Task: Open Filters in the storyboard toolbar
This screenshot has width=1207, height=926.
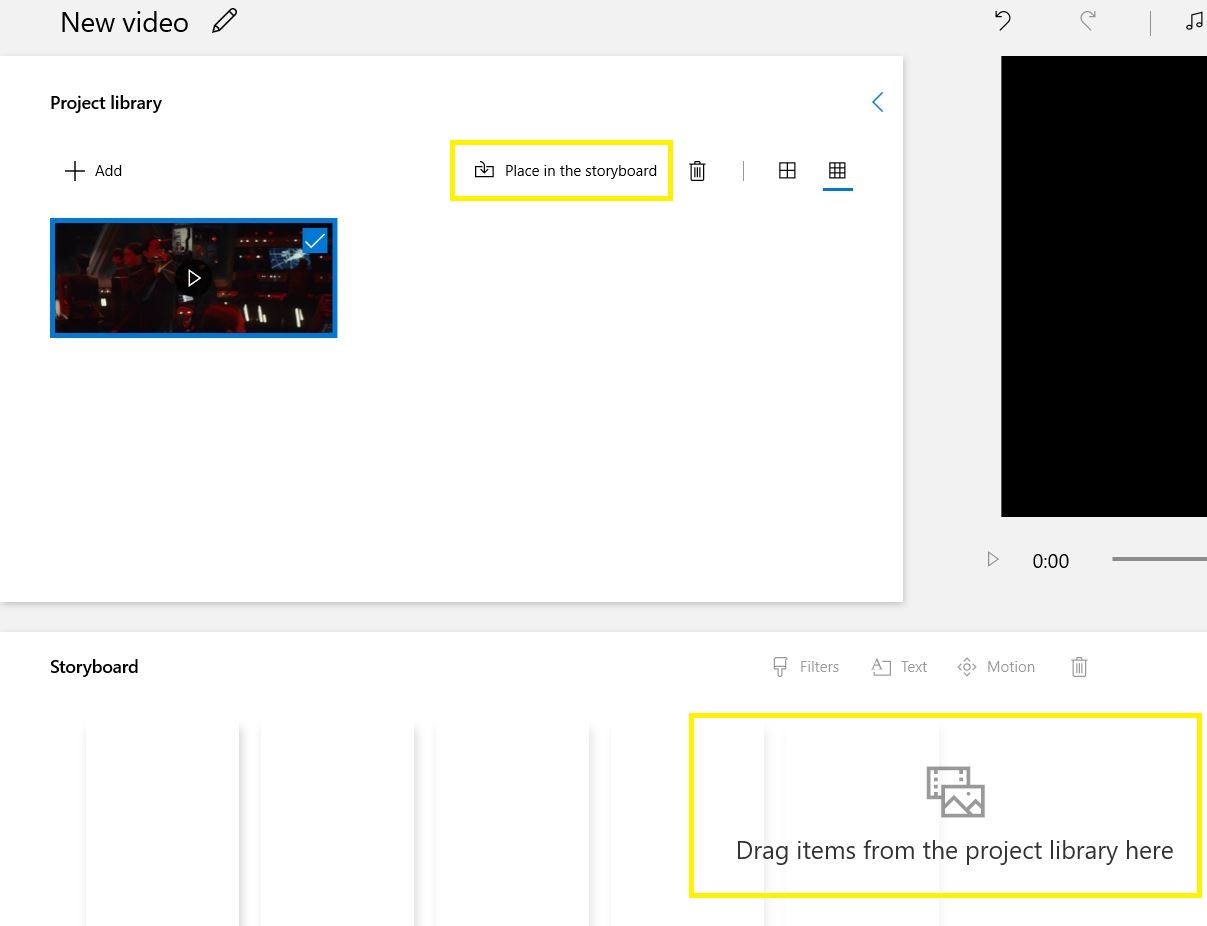Action: pos(806,667)
